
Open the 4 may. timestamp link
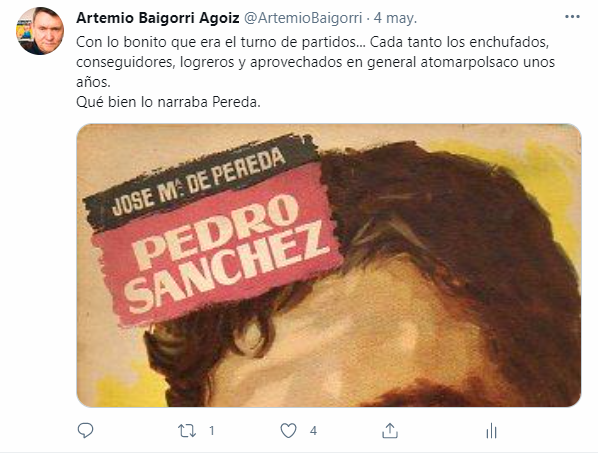[x=395, y=18]
